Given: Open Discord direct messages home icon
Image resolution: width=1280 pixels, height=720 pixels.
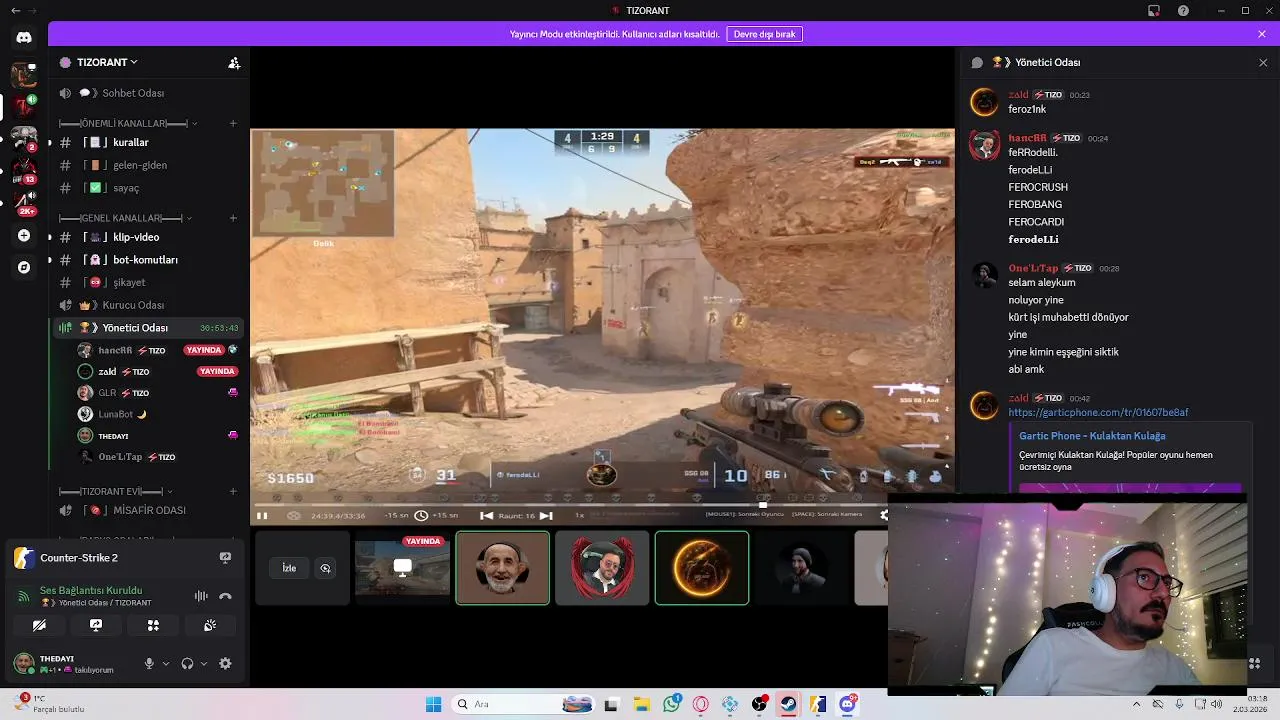Looking at the screenshot, I should coord(24,37).
